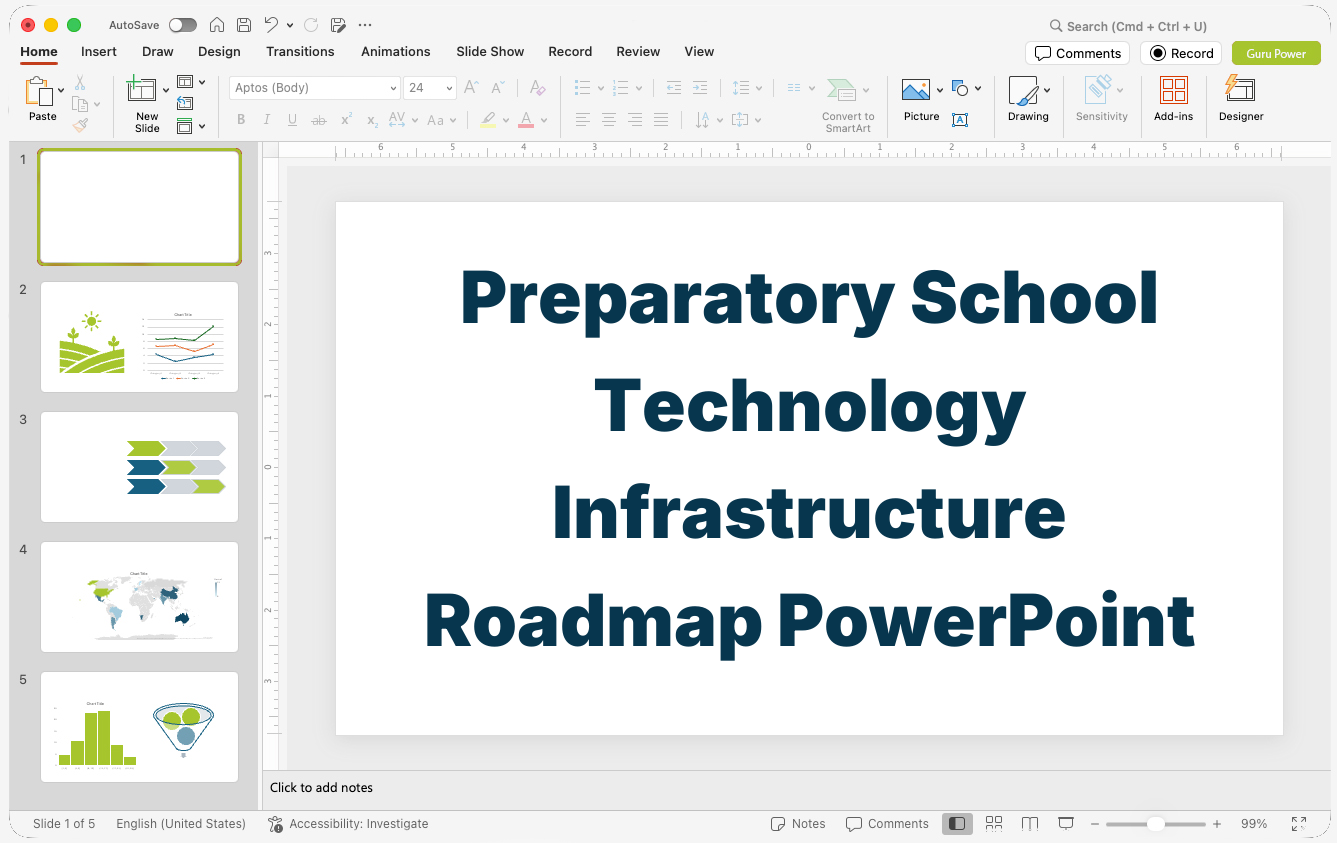Open the Bullets list dropdown arrow
Viewport: 1337px width, 843px height.
[x=601, y=88]
